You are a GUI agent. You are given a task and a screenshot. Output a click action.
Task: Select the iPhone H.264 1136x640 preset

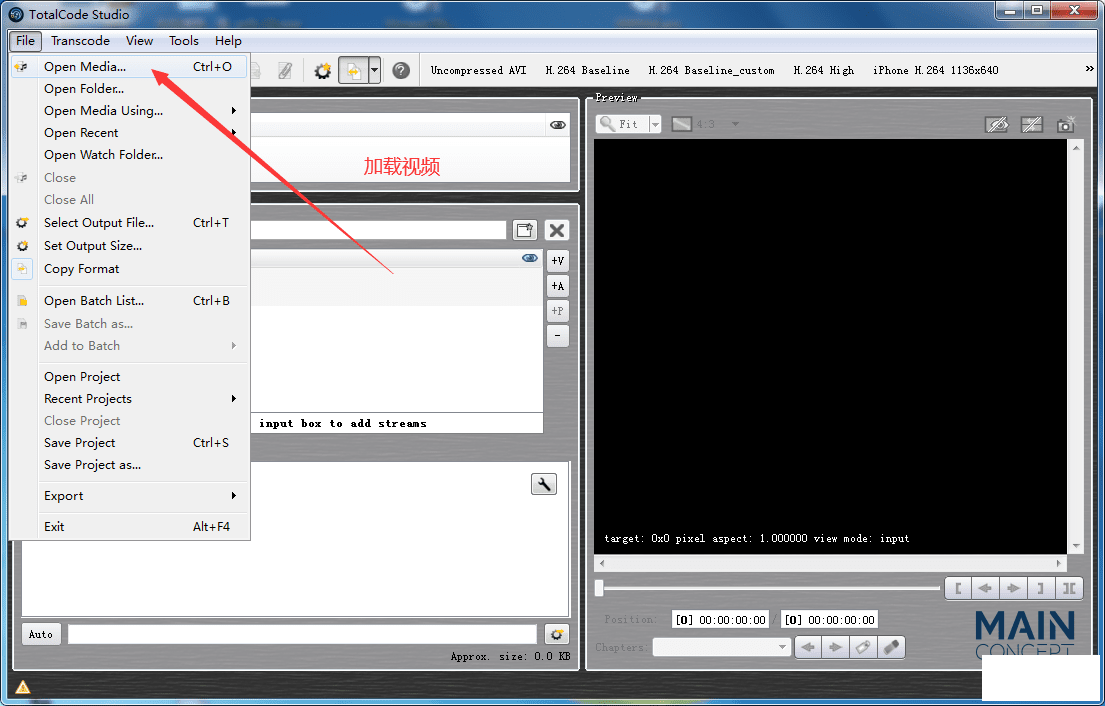(936, 70)
